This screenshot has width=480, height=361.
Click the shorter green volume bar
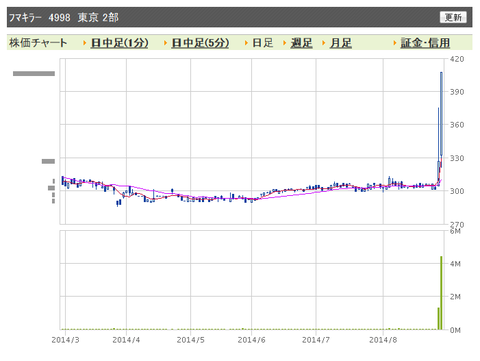438,319
